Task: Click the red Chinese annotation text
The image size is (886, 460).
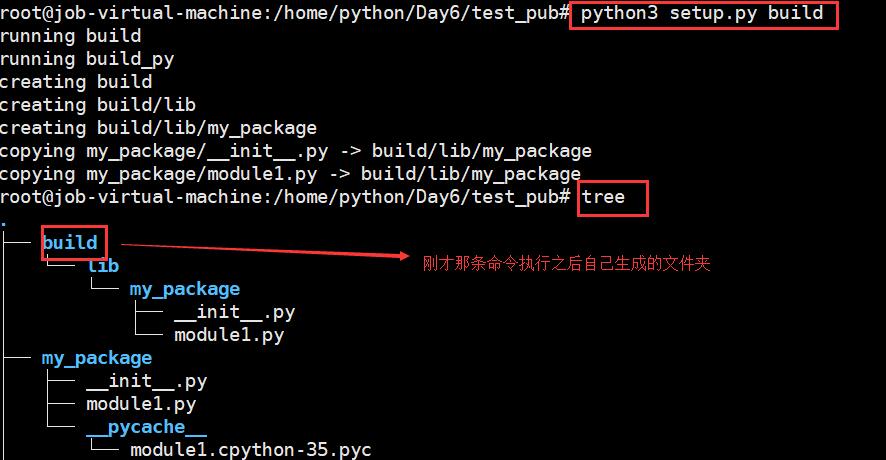Action: click(x=566, y=263)
